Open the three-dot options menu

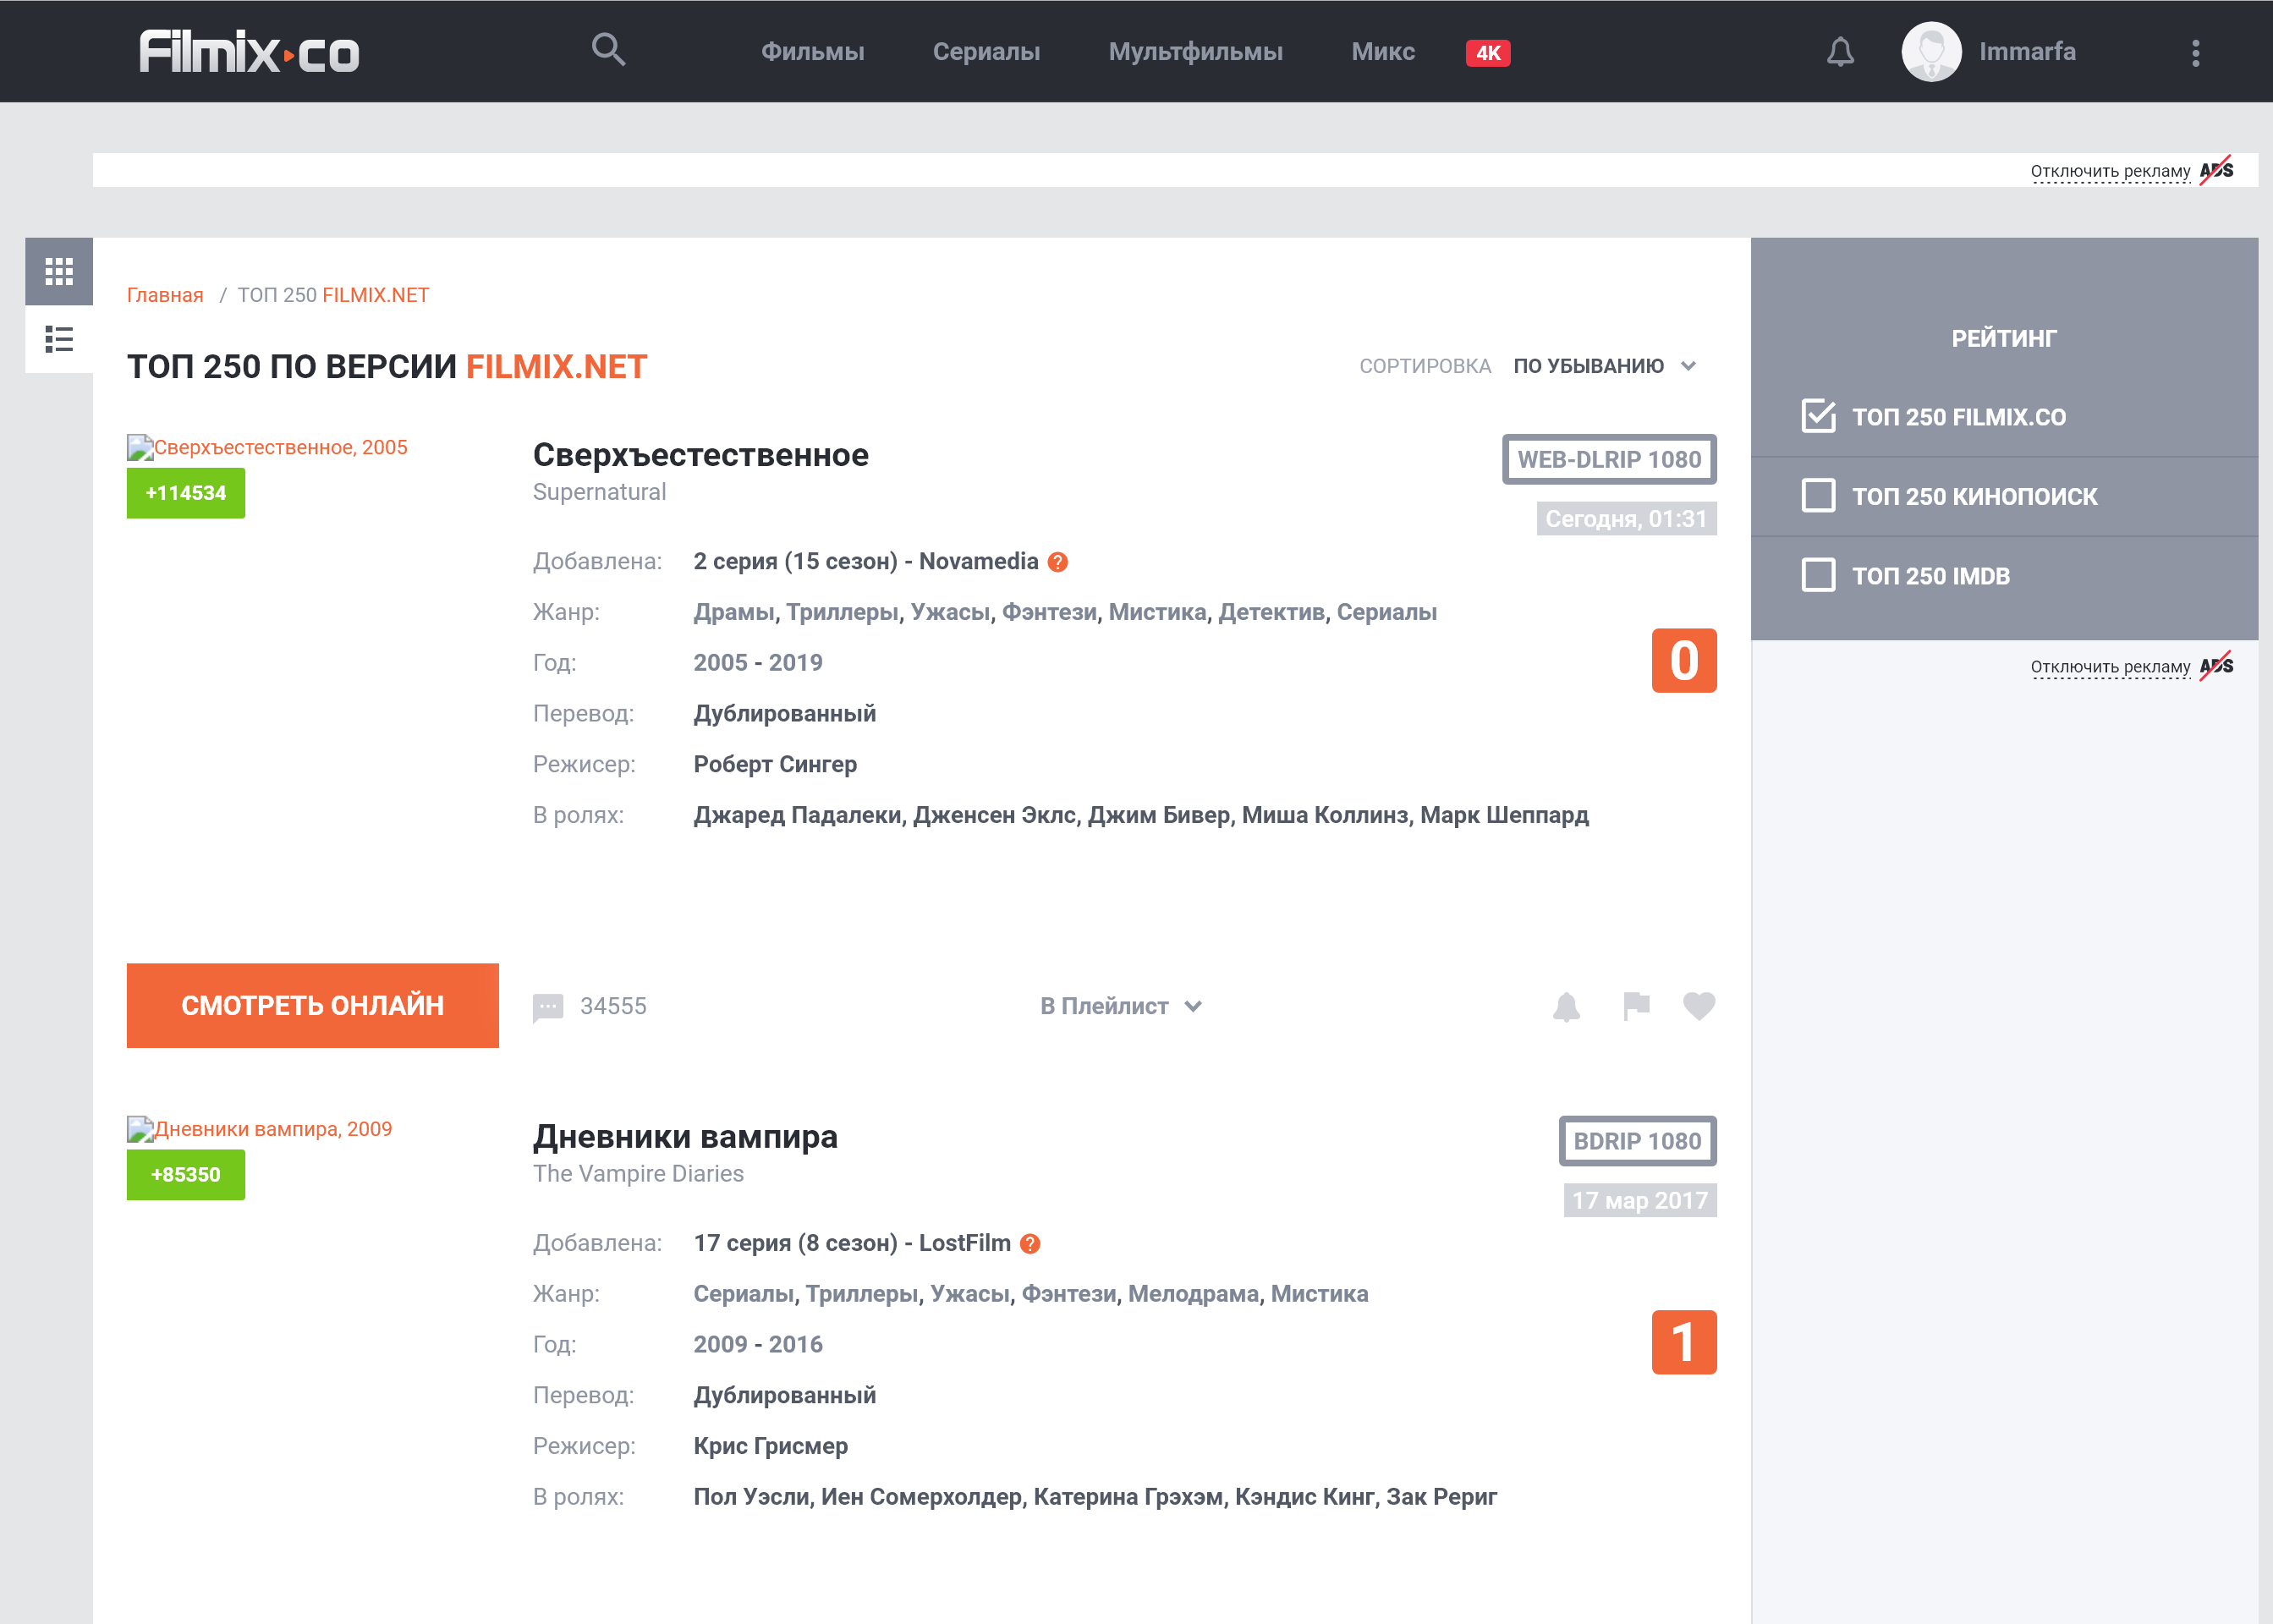point(2195,53)
